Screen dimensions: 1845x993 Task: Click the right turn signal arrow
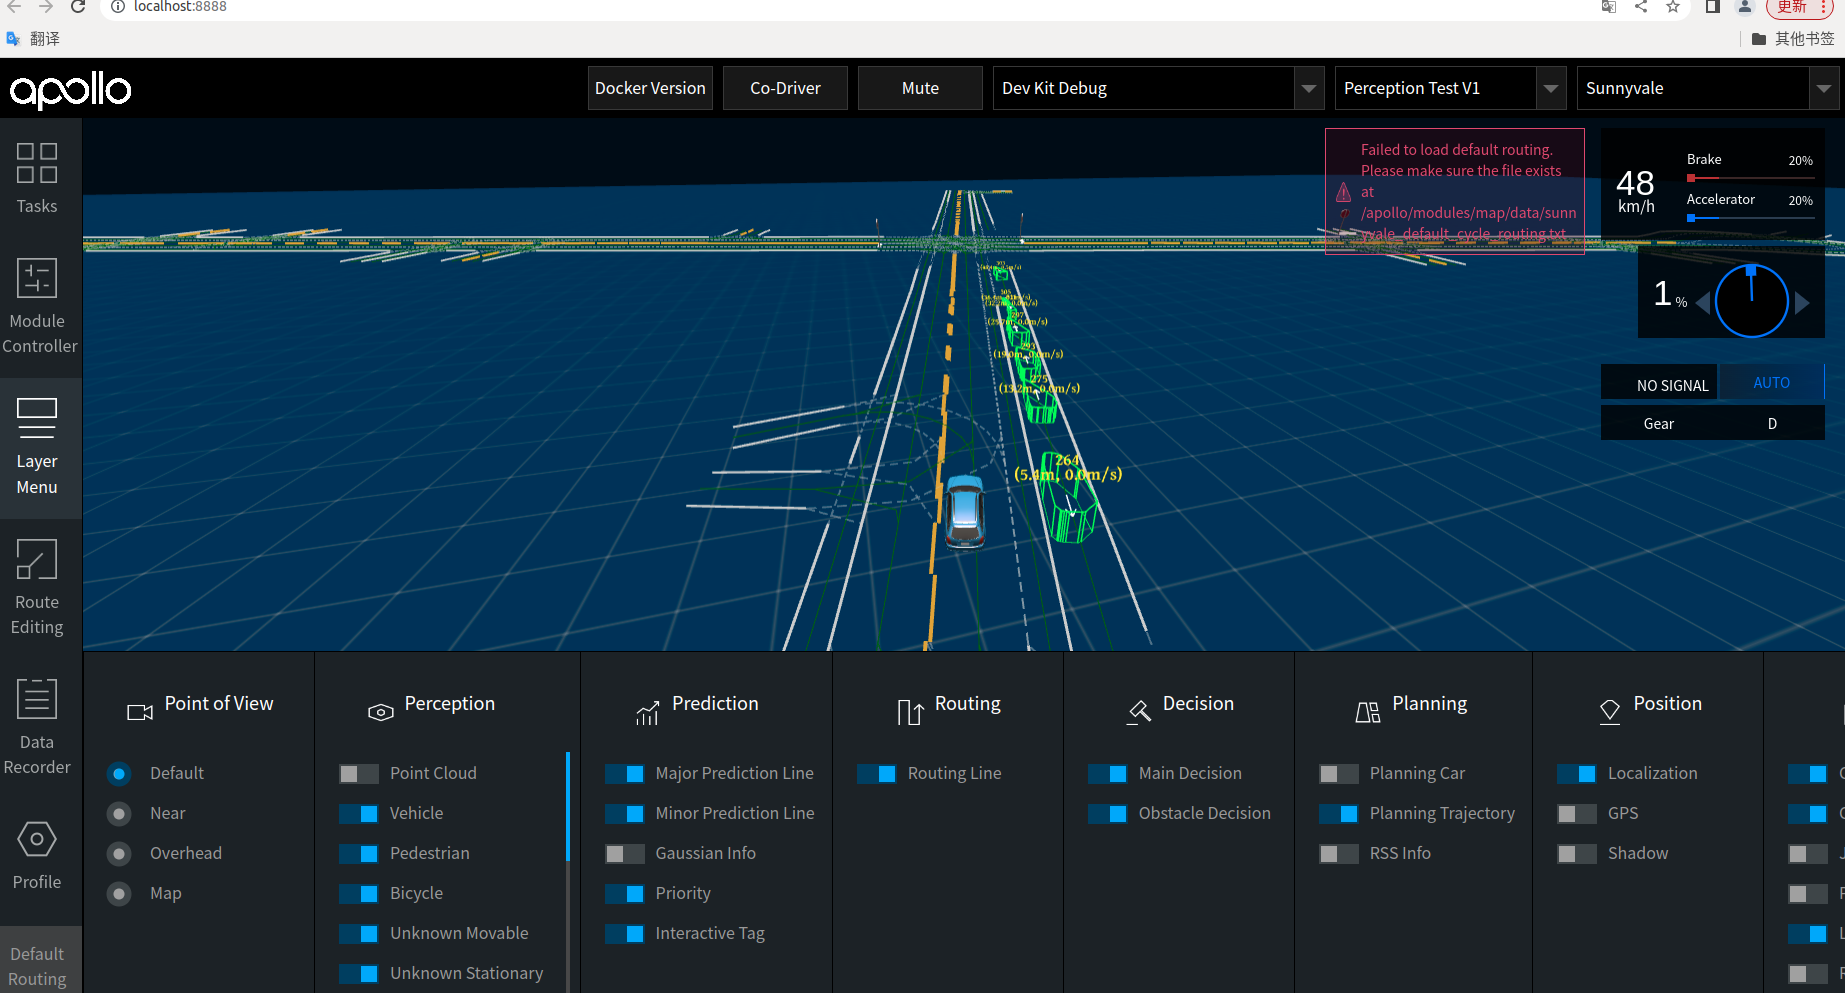tap(1802, 303)
